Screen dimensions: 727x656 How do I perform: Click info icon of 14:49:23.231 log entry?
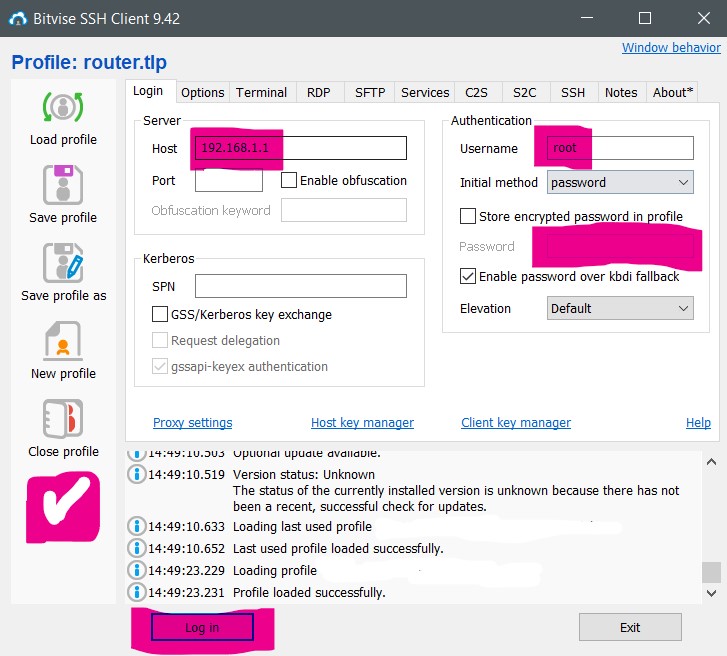[137, 592]
